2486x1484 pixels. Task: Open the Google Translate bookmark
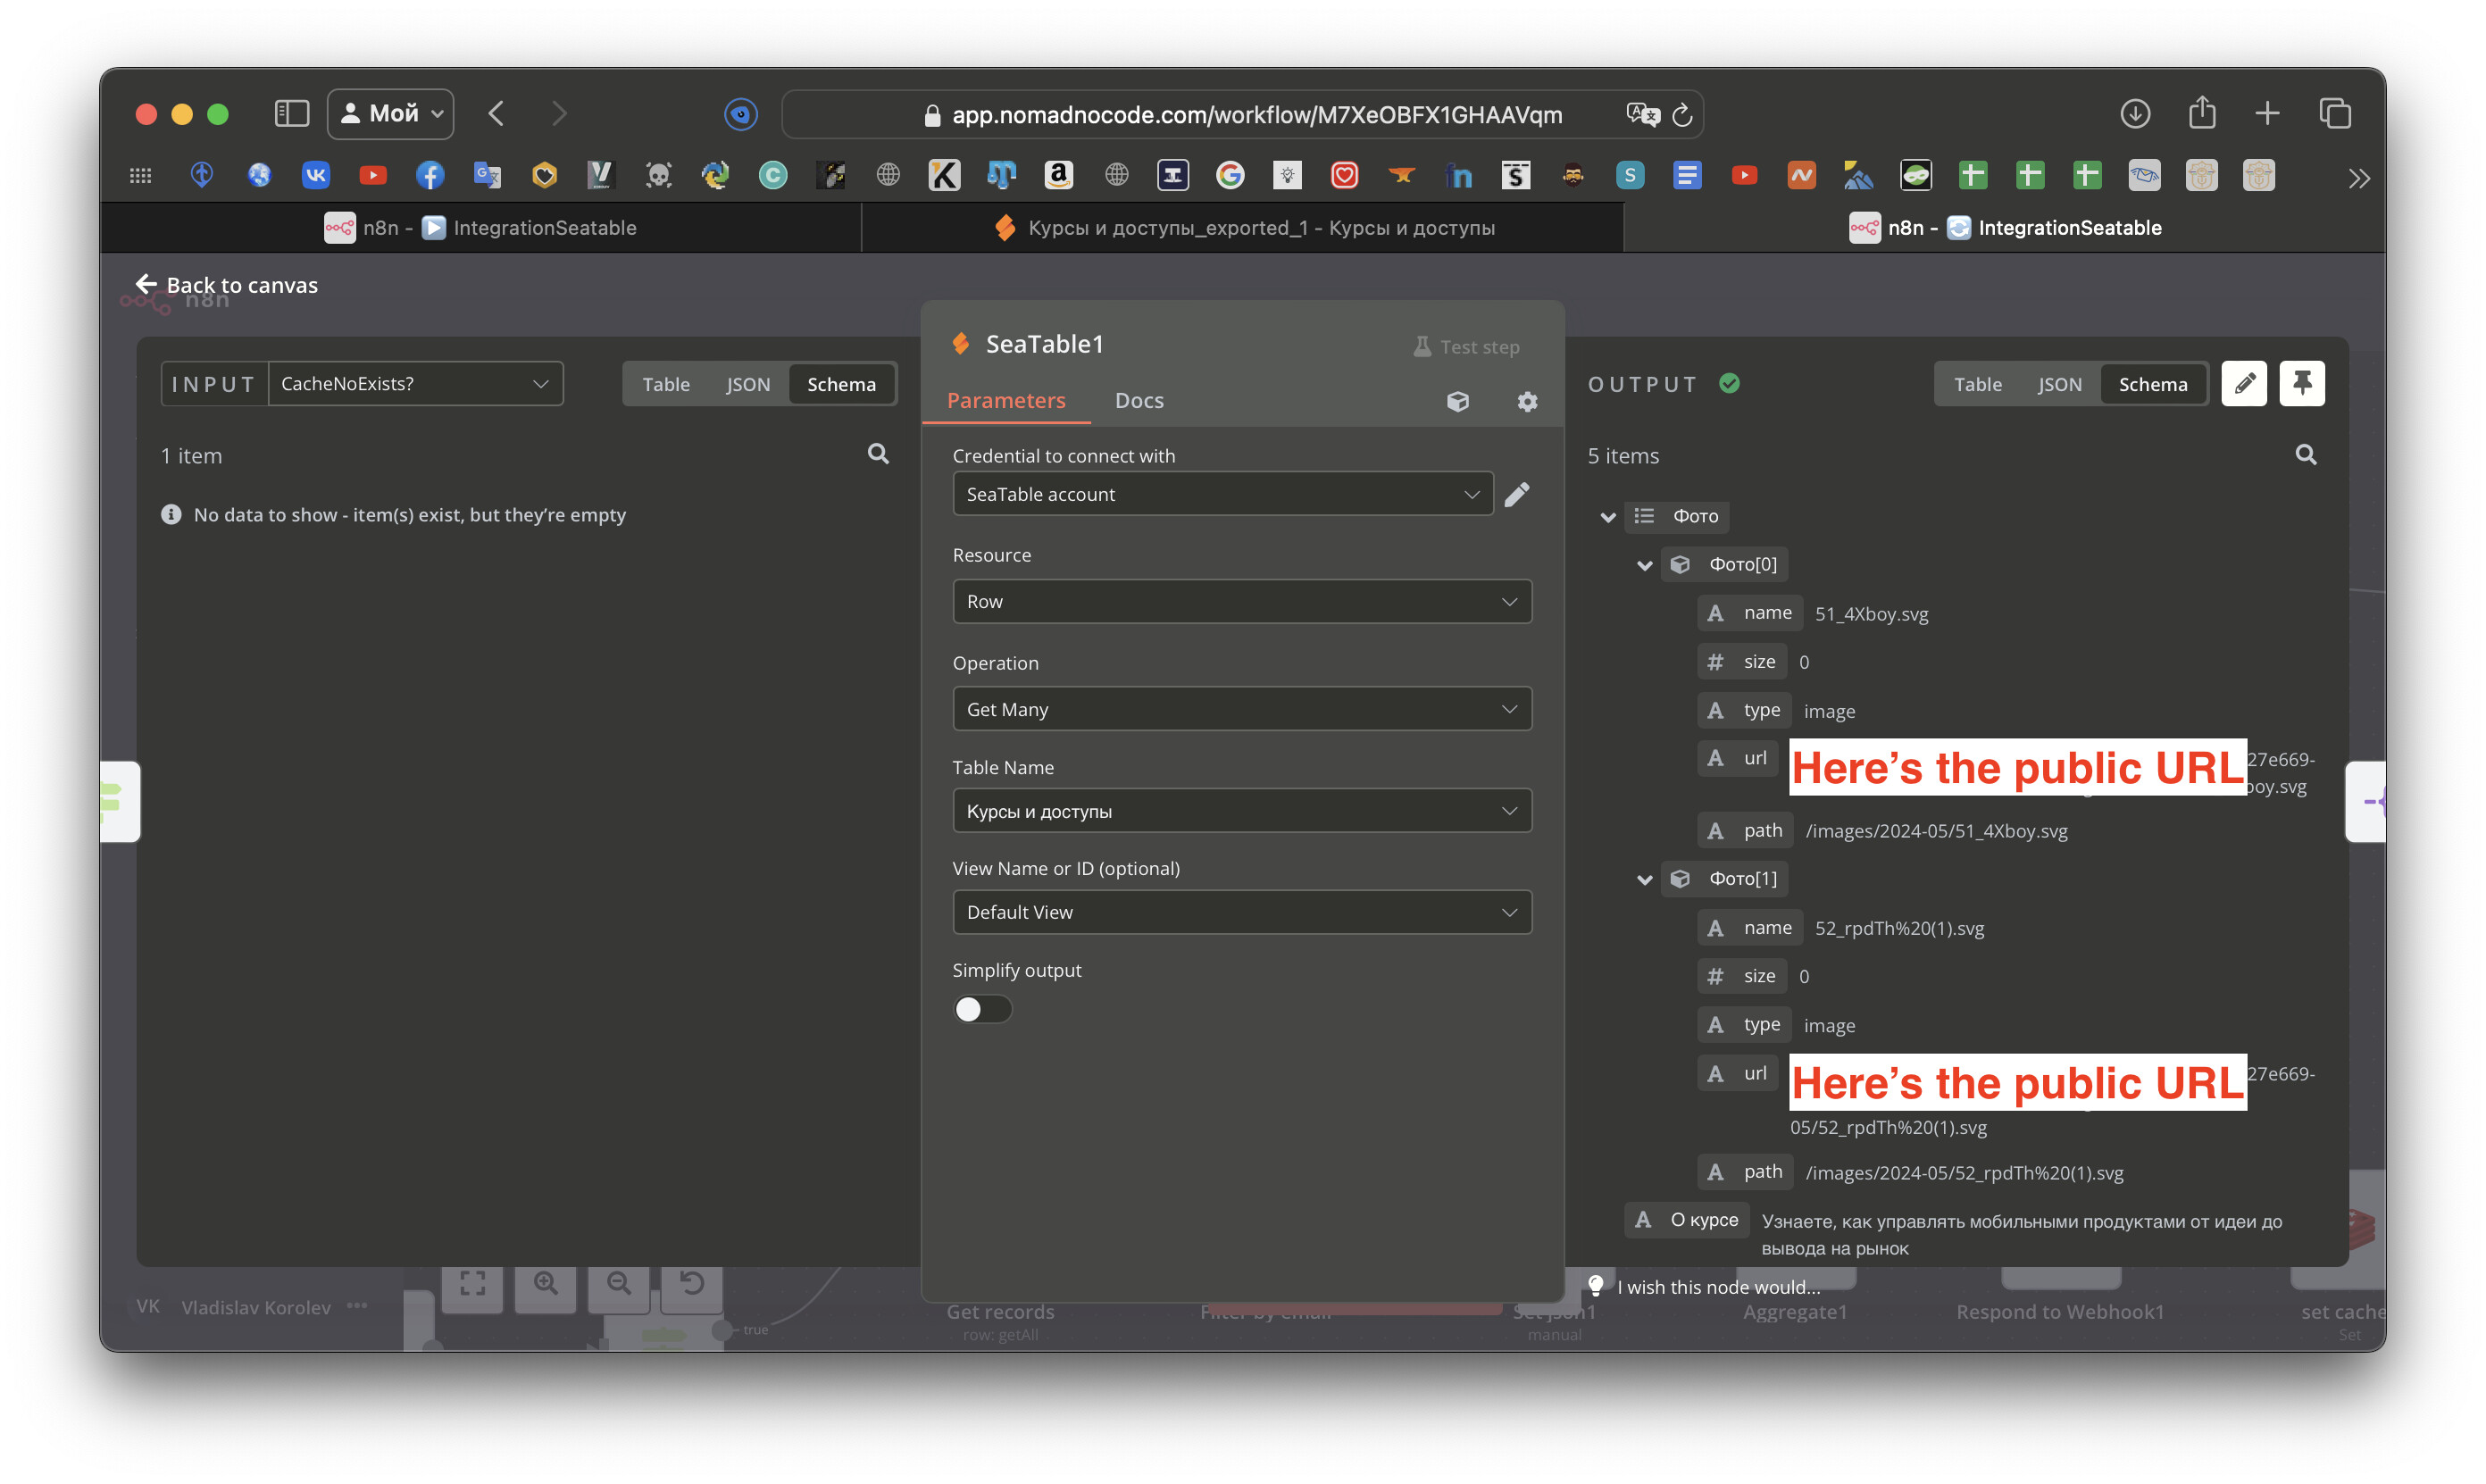(x=487, y=176)
